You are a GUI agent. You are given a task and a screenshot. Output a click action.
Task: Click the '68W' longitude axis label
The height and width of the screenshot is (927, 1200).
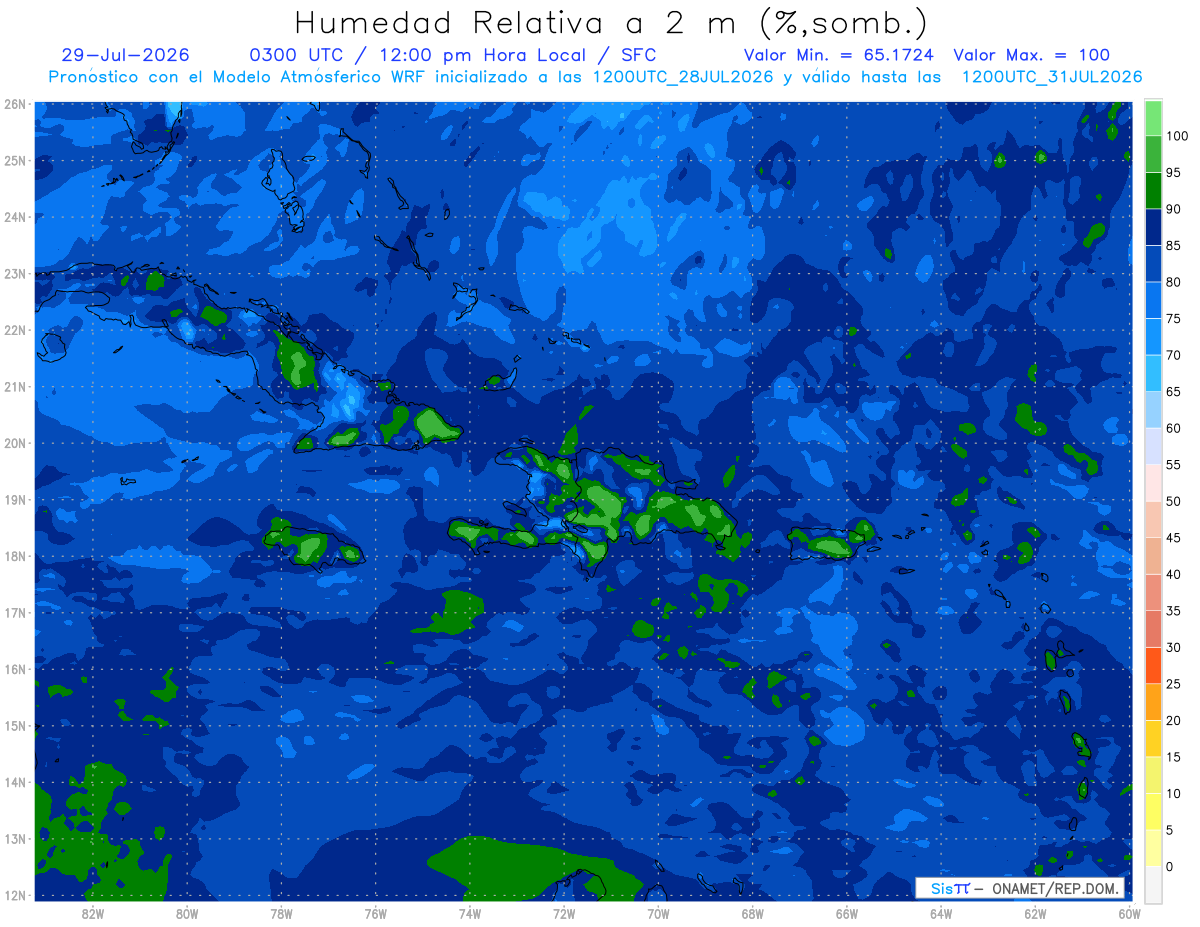752,913
